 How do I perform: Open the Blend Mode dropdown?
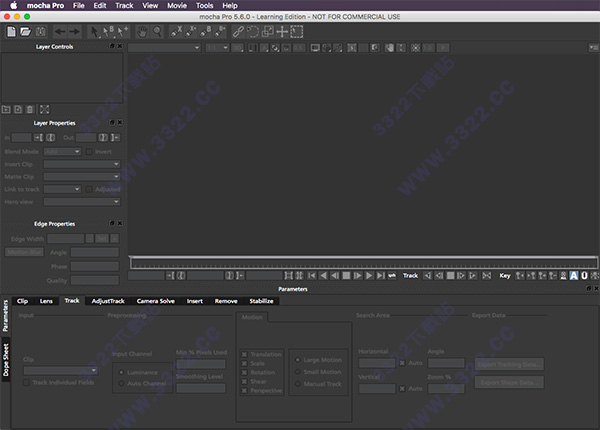pyautogui.click(x=62, y=152)
